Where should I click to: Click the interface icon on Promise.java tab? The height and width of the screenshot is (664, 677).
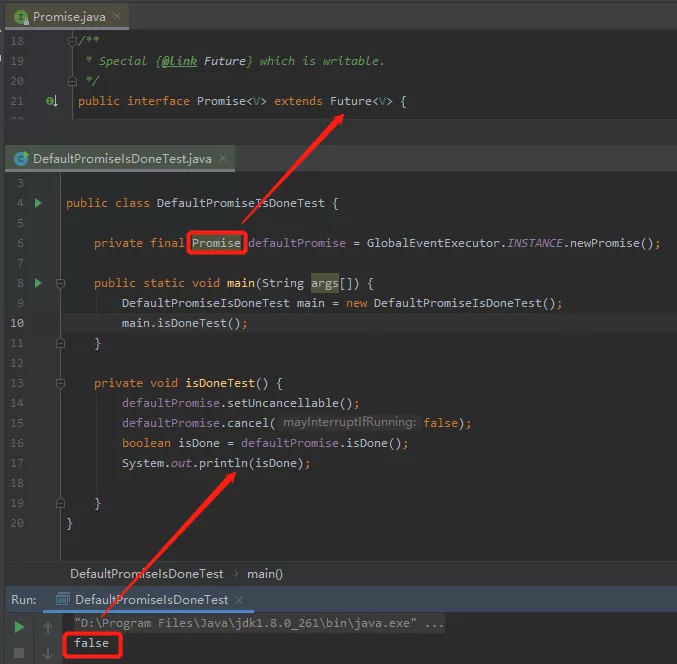(x=20, y=17)
